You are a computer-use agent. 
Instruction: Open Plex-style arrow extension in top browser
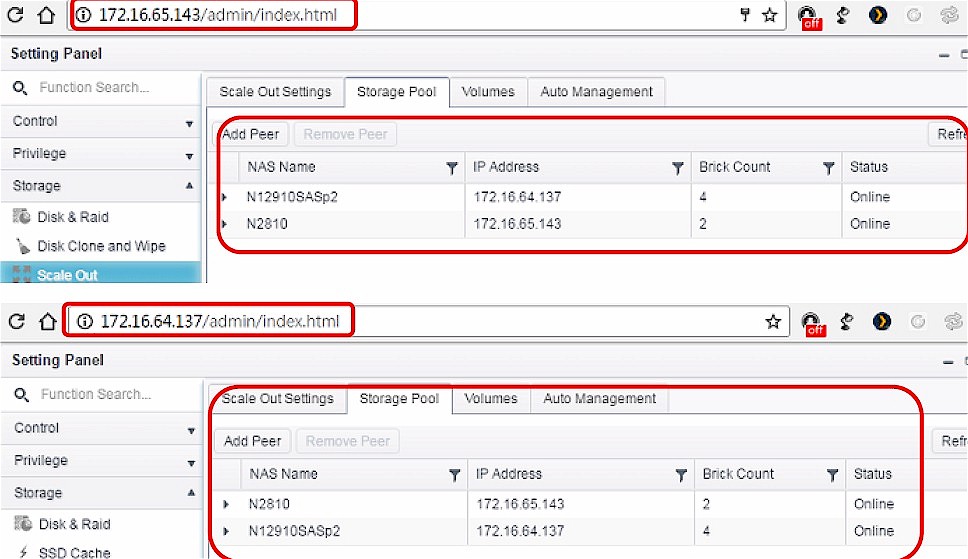878,14
